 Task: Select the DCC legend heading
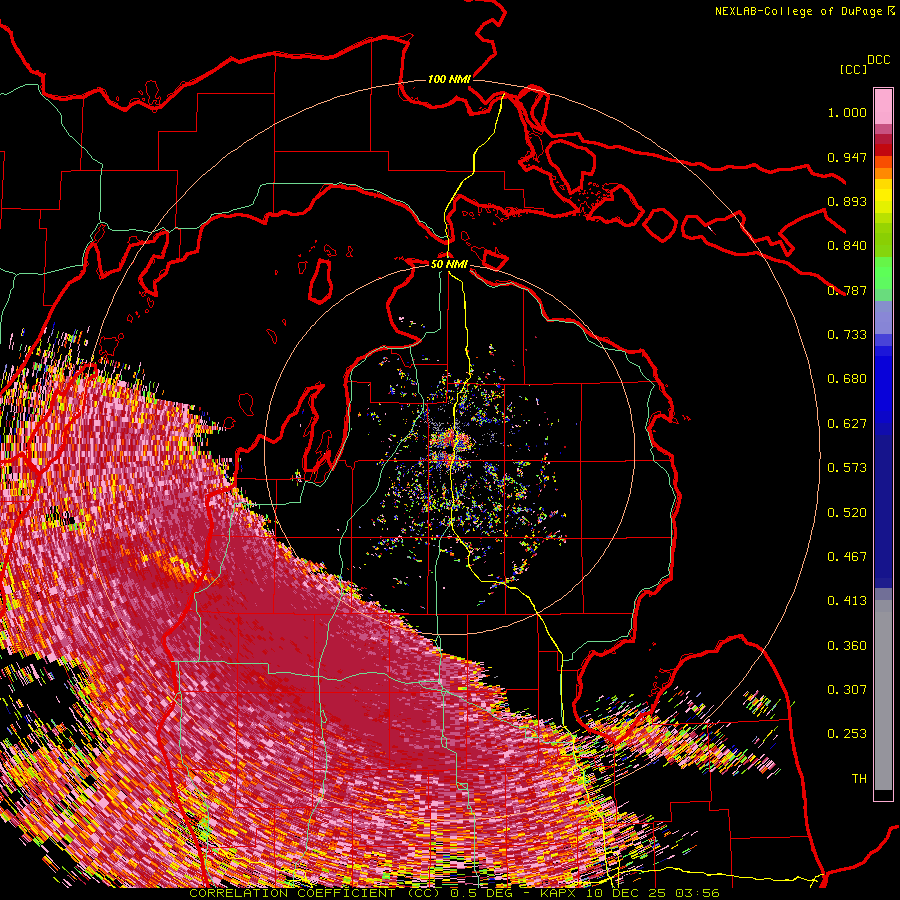pyautogui.click(x=879, y=60)
